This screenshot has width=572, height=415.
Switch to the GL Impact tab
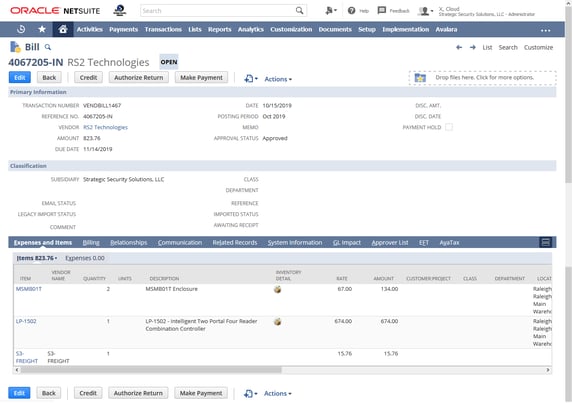tap(347, 243)
